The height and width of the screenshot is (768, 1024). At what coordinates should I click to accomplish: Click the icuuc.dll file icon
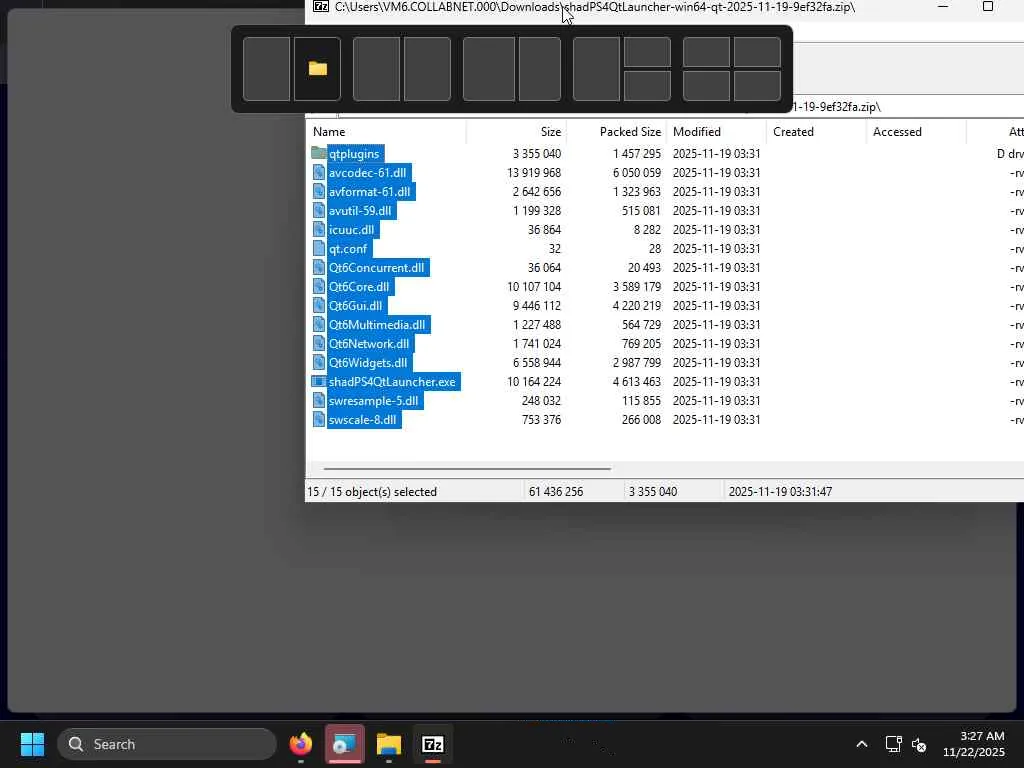pos(319,229)
